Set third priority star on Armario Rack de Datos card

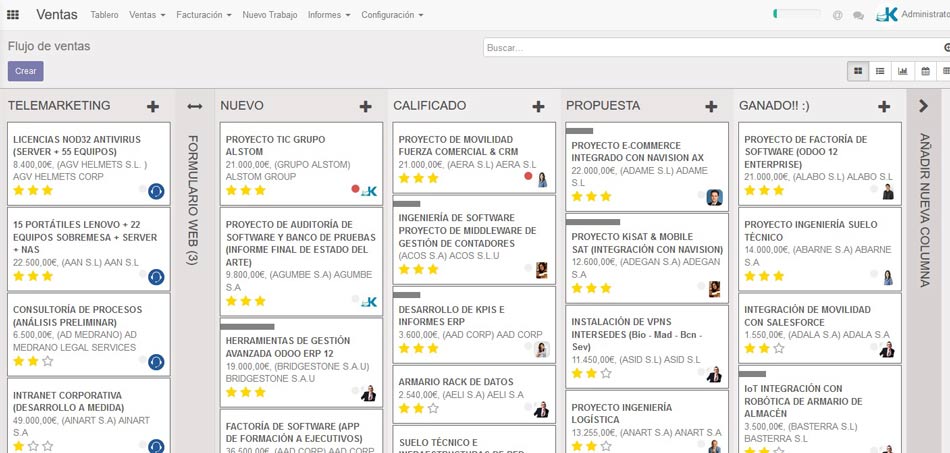click(433, 409)
